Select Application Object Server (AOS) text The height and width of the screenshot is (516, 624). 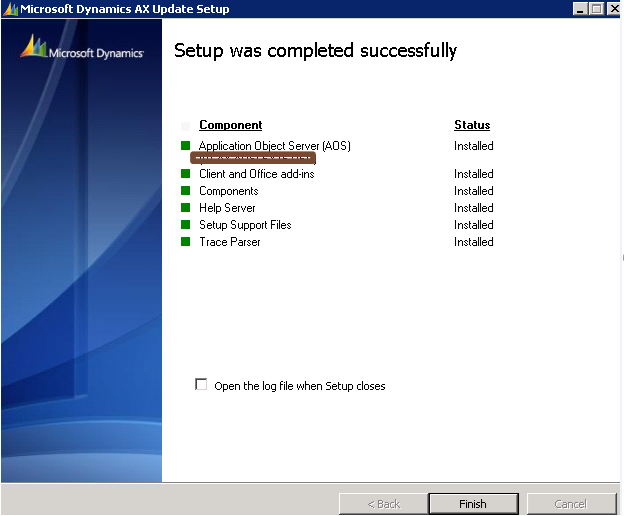tap(275, 146)
